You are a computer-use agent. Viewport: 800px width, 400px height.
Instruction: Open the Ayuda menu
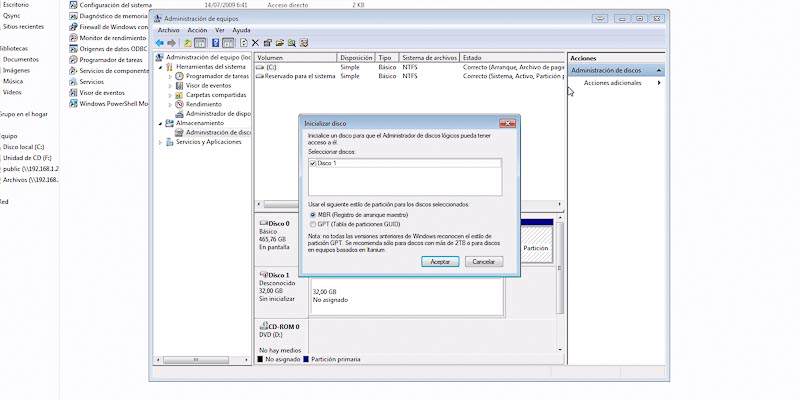point(241,30)
